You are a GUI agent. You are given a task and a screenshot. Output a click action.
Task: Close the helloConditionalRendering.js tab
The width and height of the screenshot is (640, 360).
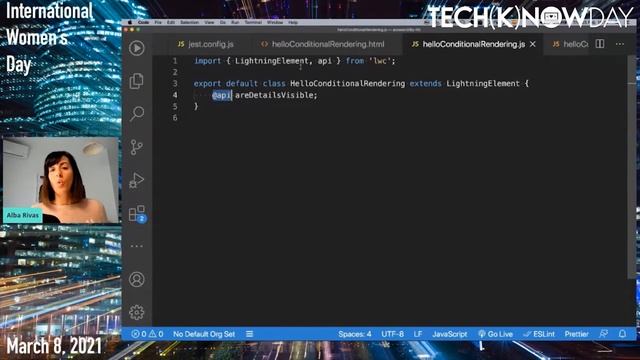(x=533, y=44)
